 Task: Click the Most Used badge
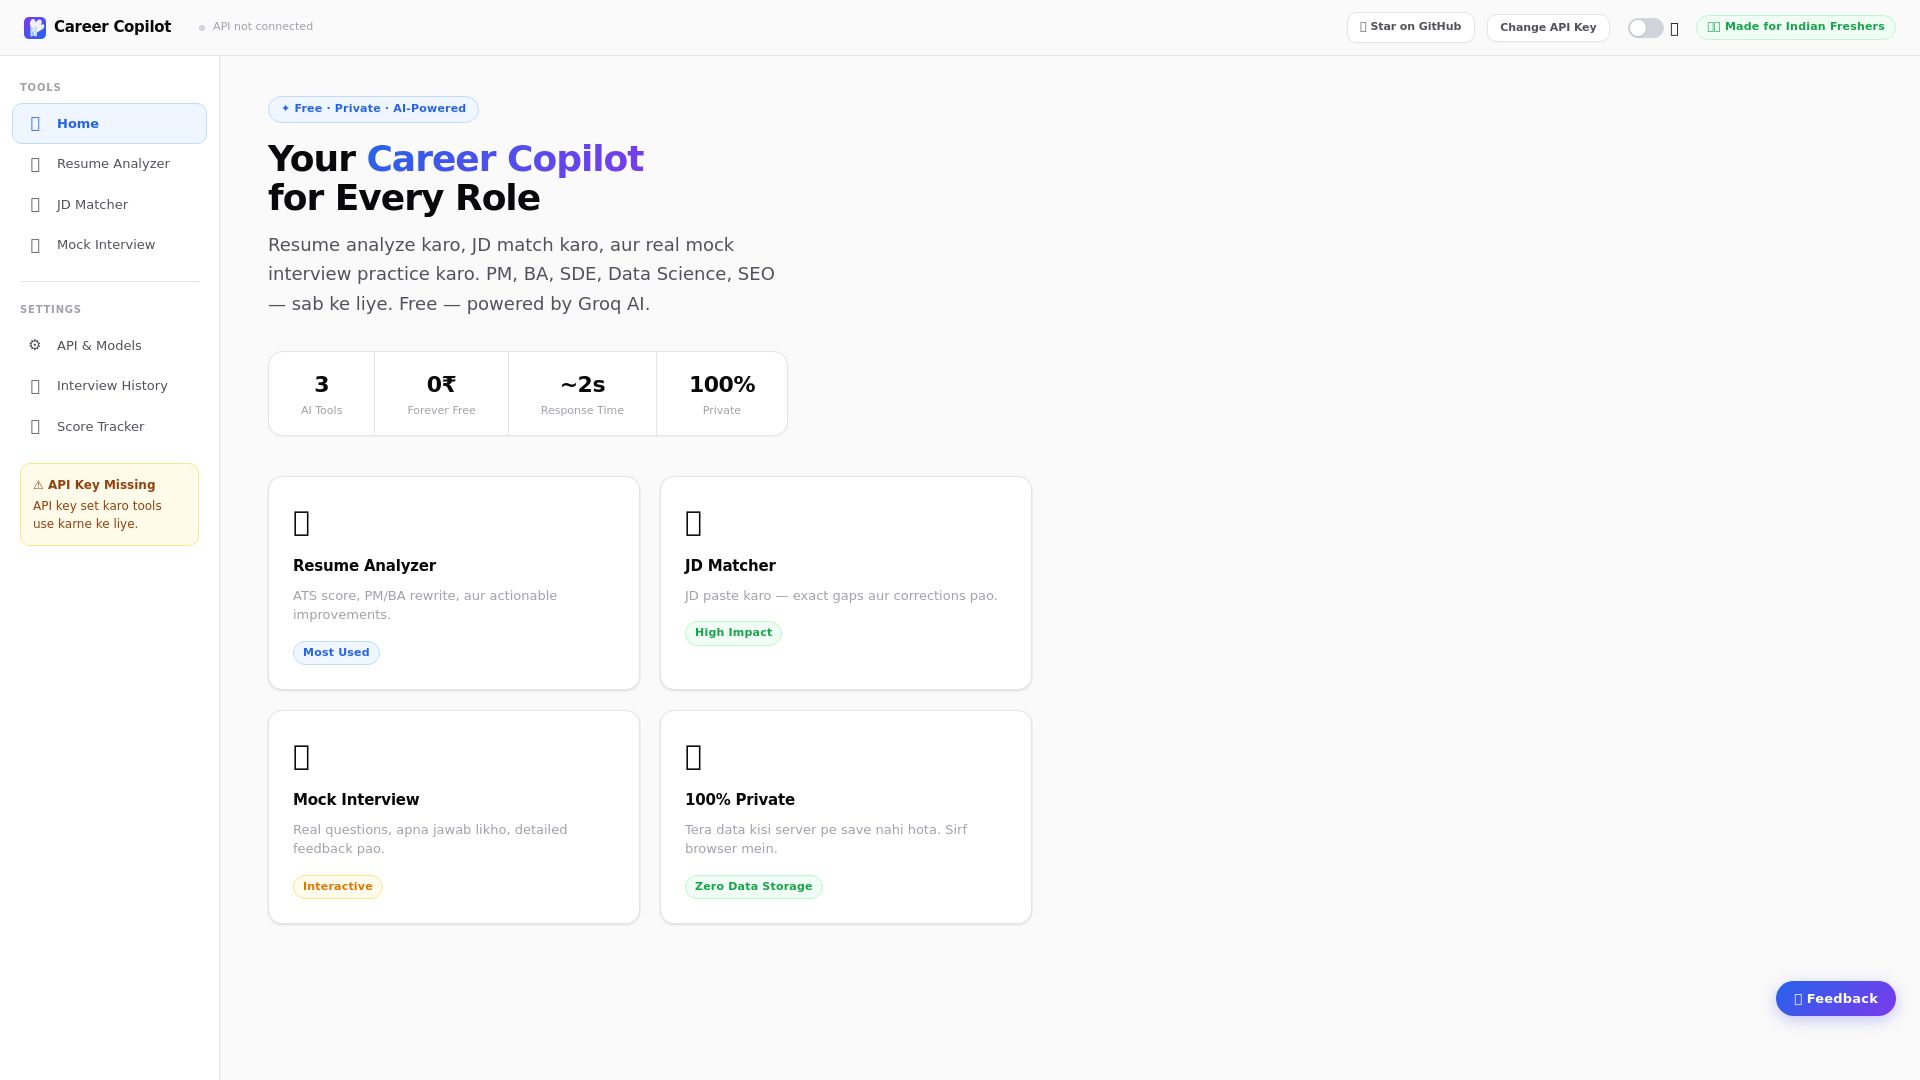(x=336, y=653)
